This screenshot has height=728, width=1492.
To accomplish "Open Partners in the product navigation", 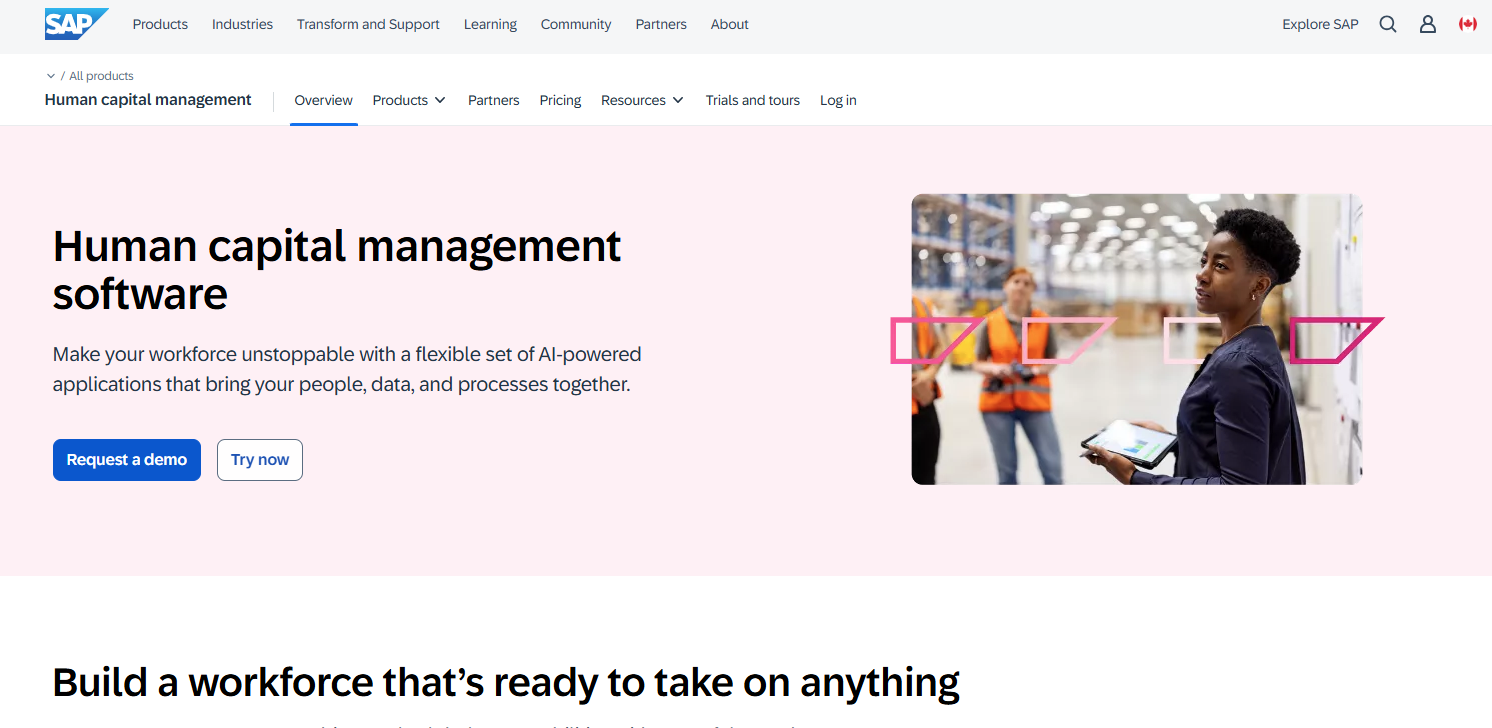I will click(493, 100).
